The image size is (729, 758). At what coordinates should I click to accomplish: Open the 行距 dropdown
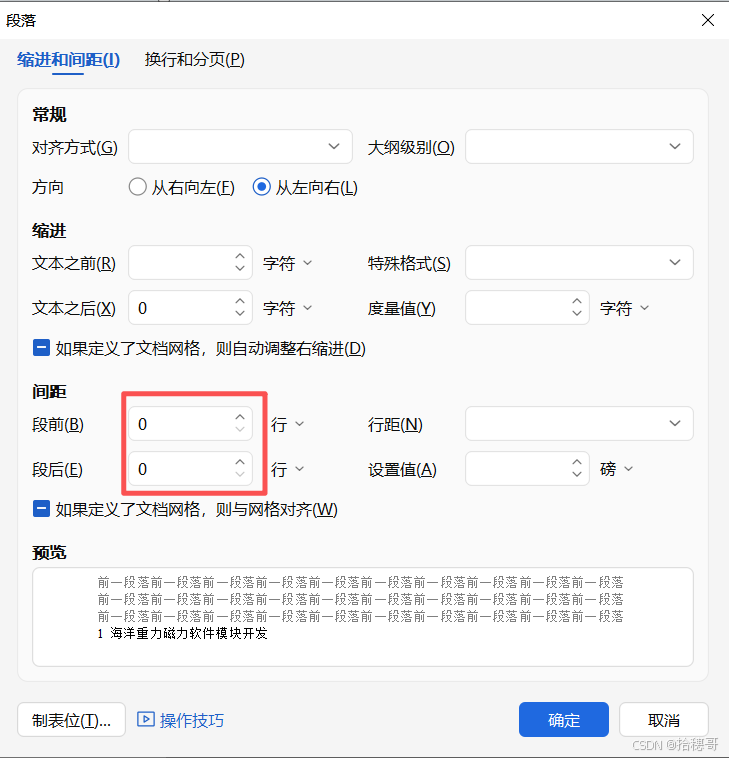[579, 423]
